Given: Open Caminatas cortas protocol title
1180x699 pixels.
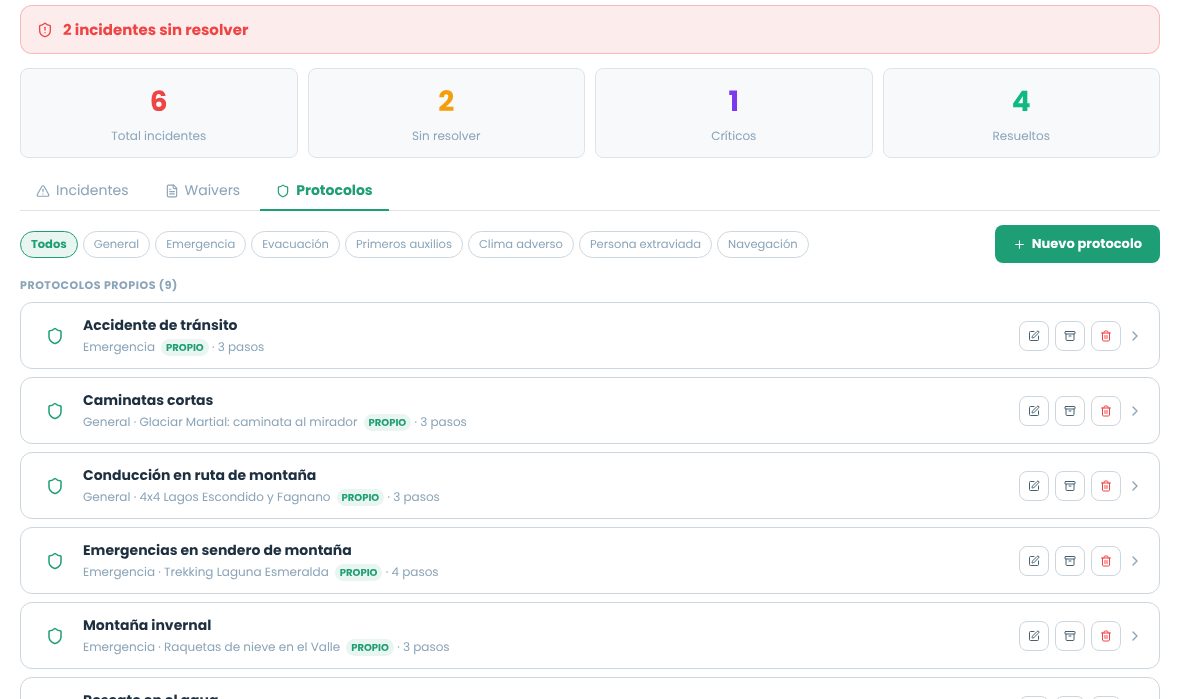Looking at the screenshot, I should pos(148,400).
